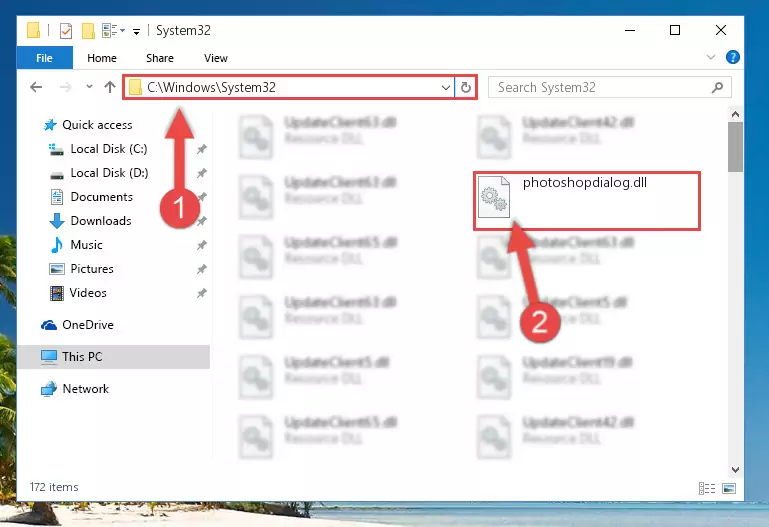Select the photoshopdialog.dll file name
Viewport: 769px width, 527px height.
[x=585, y=183]
